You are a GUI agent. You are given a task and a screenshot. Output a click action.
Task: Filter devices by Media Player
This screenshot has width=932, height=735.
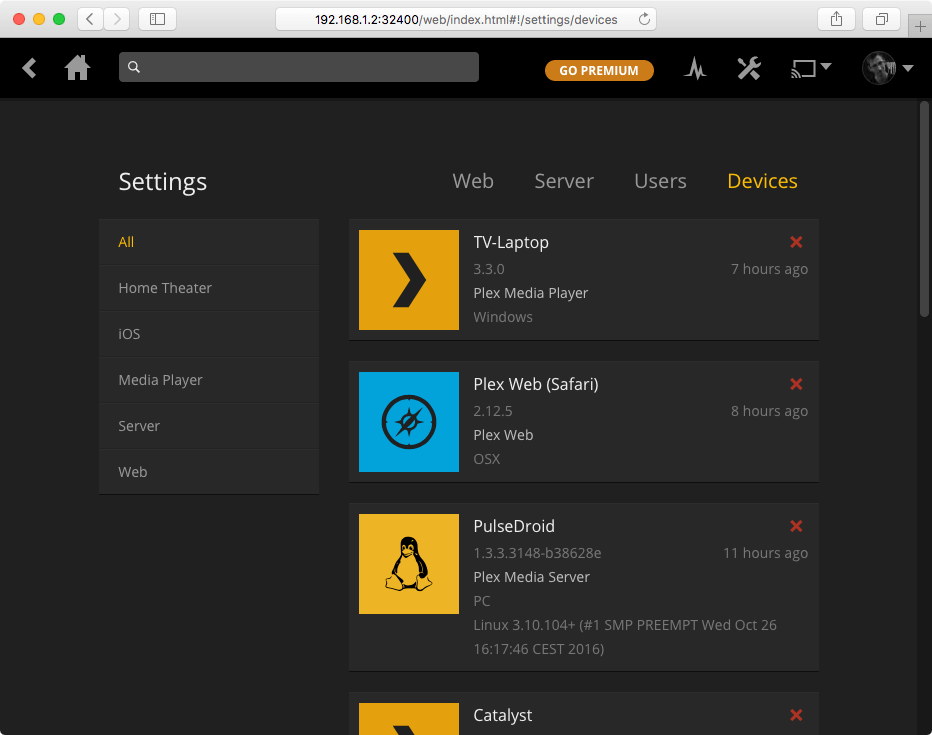pyautogui.click(x=209, y=380)
